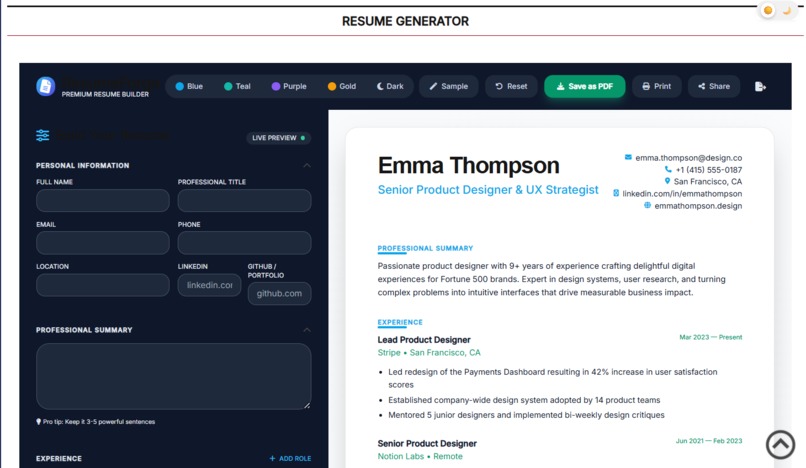
Task: Click Save as PDF
Action: [585, 86]
